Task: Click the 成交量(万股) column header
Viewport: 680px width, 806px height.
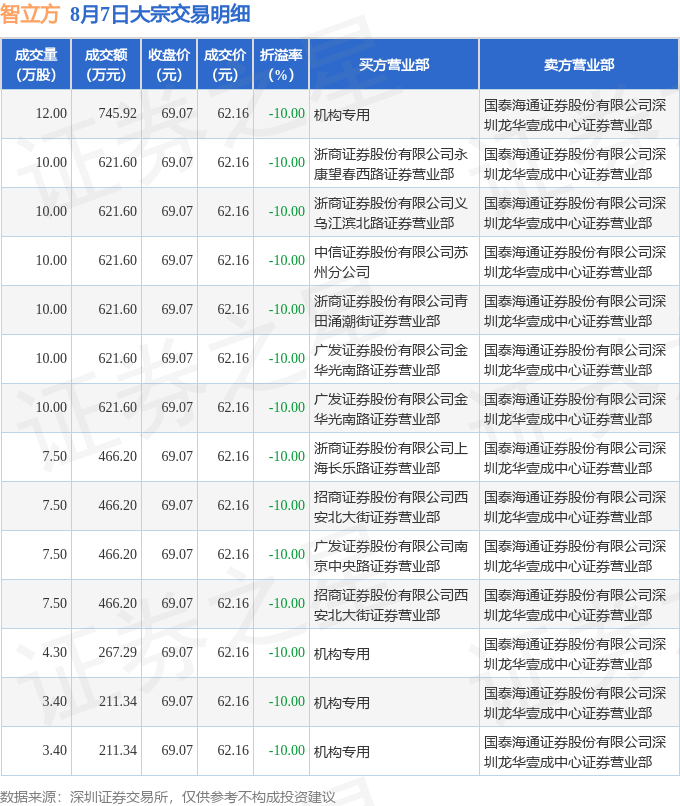Action: tap(36, 65)
